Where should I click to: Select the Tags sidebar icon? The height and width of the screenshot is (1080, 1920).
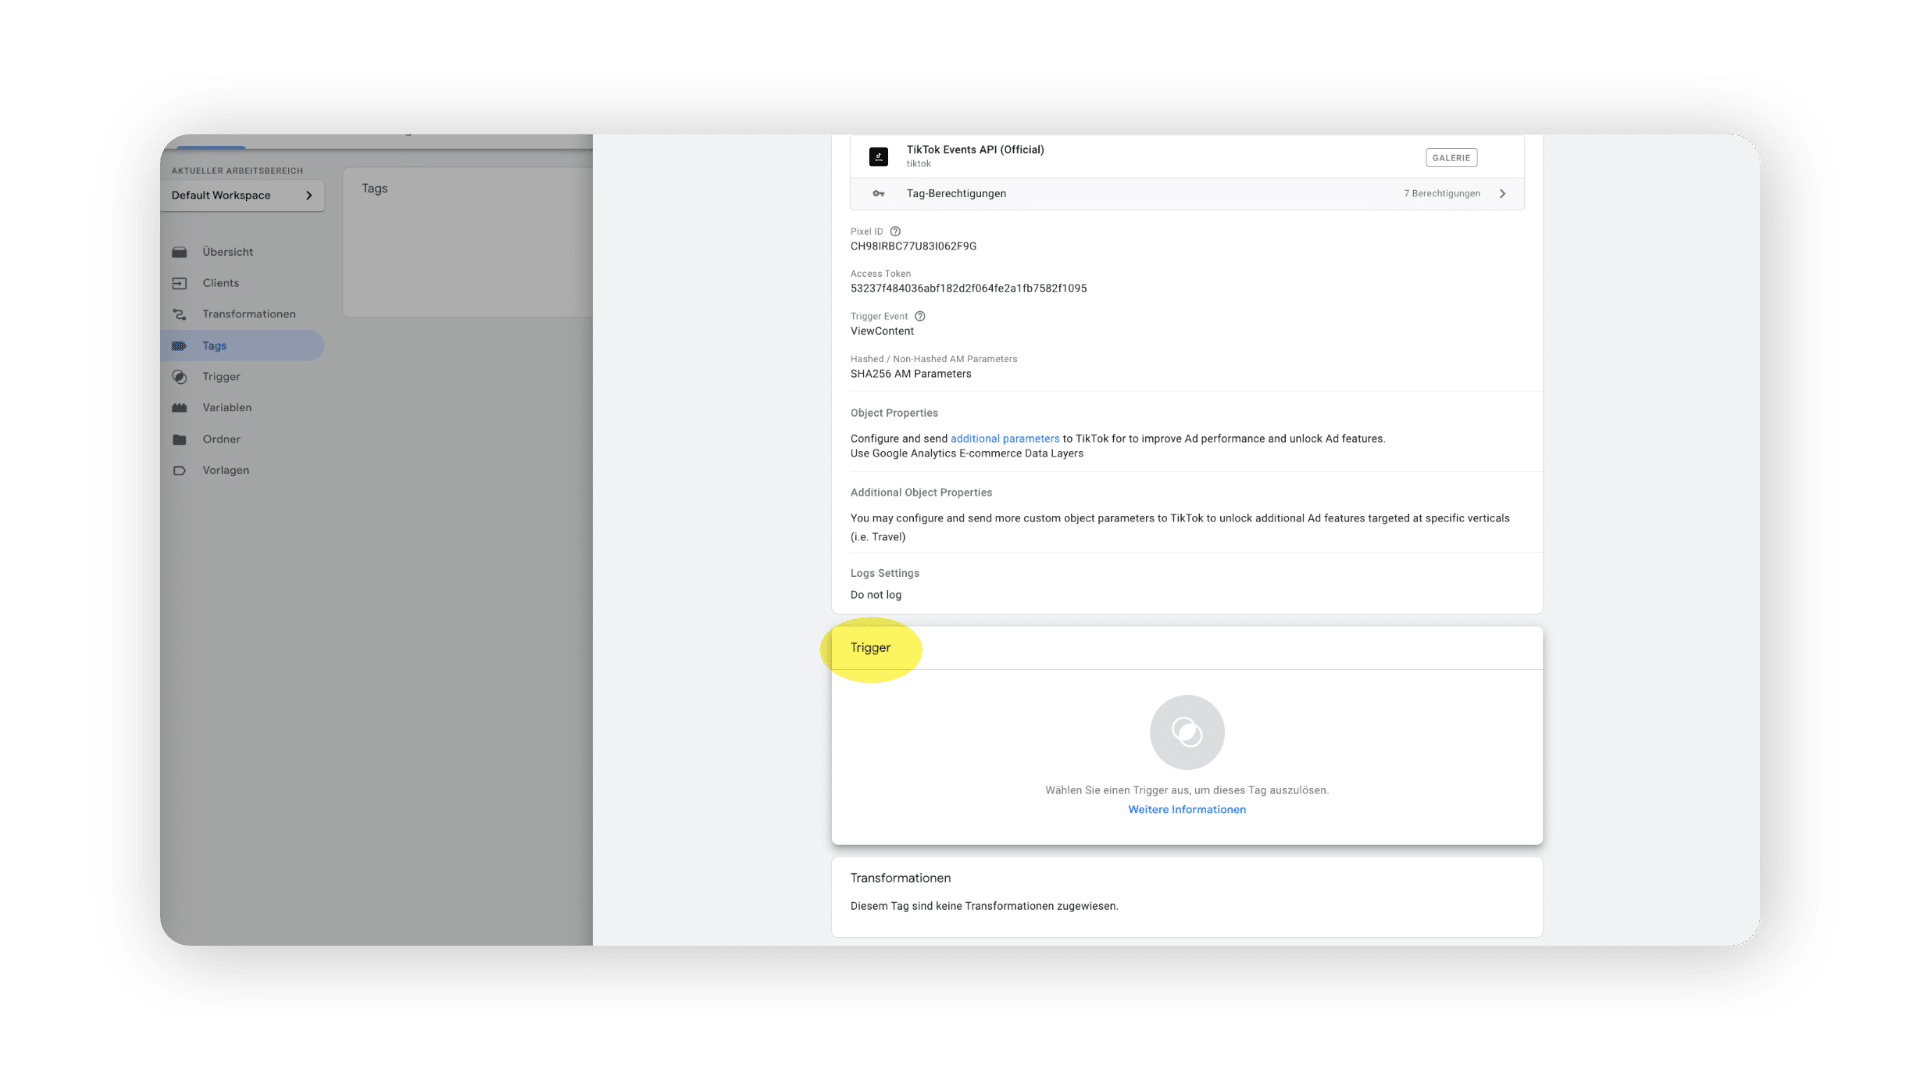[x=180, y=346]
